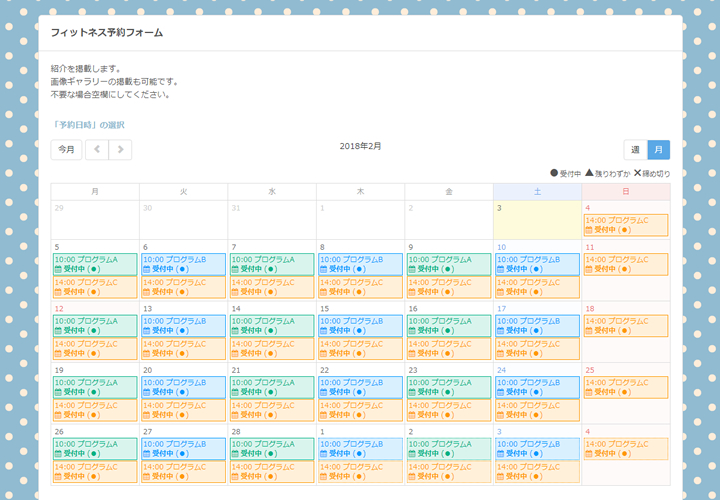Screen dimensions: 720x500
Task: Switch to 月 (month) view
Action: point(659,150)
